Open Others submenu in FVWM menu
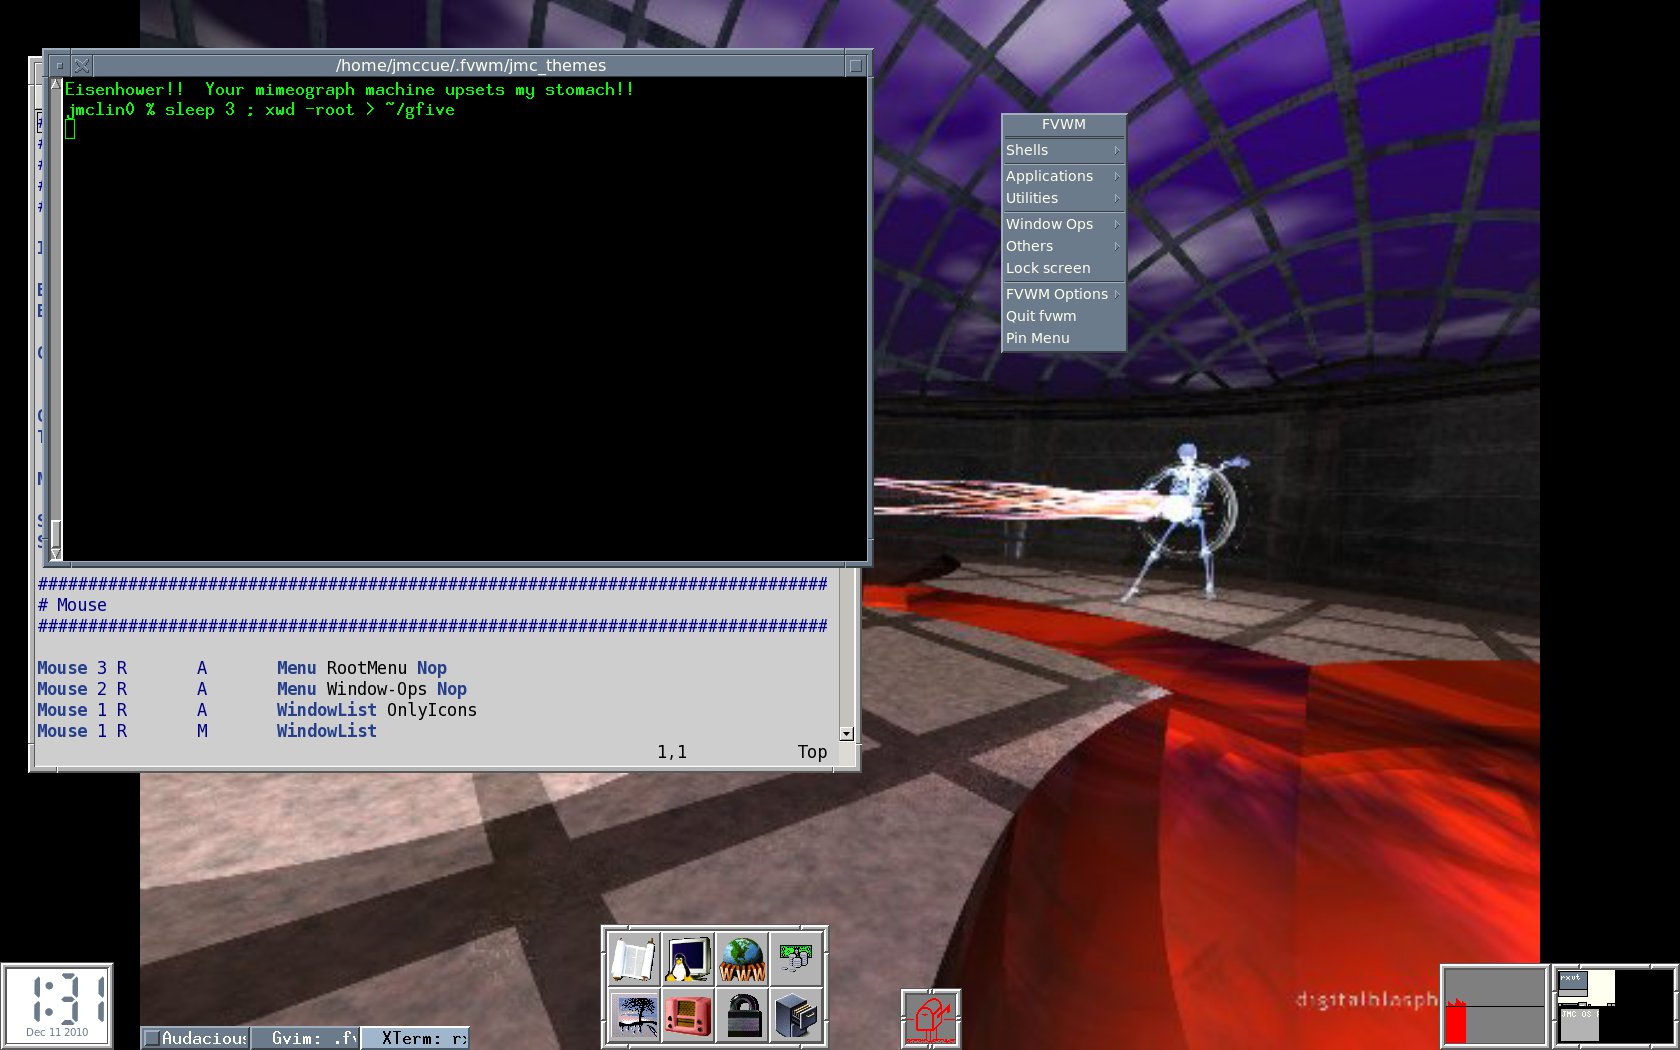1680x1050 pixels. [x=1063, y=246]
